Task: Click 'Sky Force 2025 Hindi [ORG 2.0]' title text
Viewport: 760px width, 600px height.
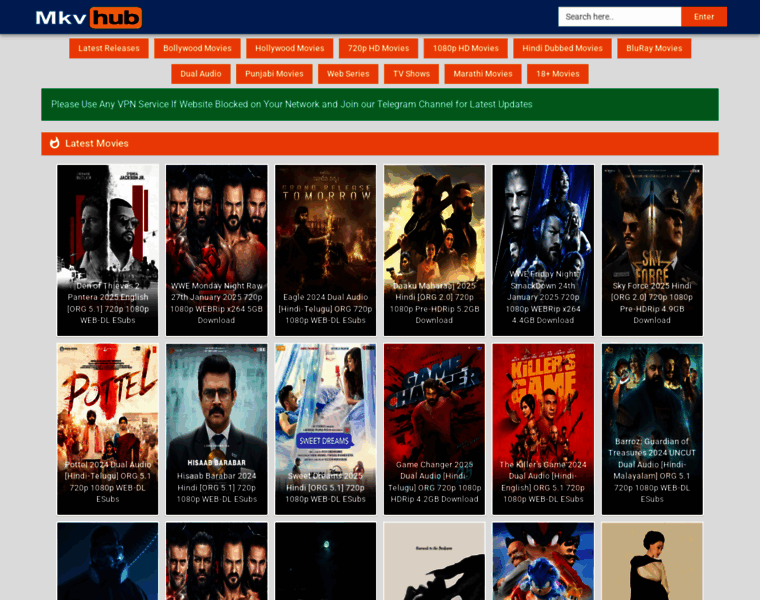Action: click(x=651, y=291)
